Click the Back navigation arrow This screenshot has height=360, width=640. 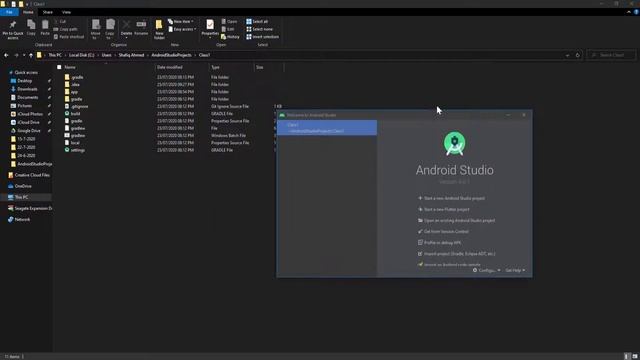pyautogui.click(x=6, y=55)
